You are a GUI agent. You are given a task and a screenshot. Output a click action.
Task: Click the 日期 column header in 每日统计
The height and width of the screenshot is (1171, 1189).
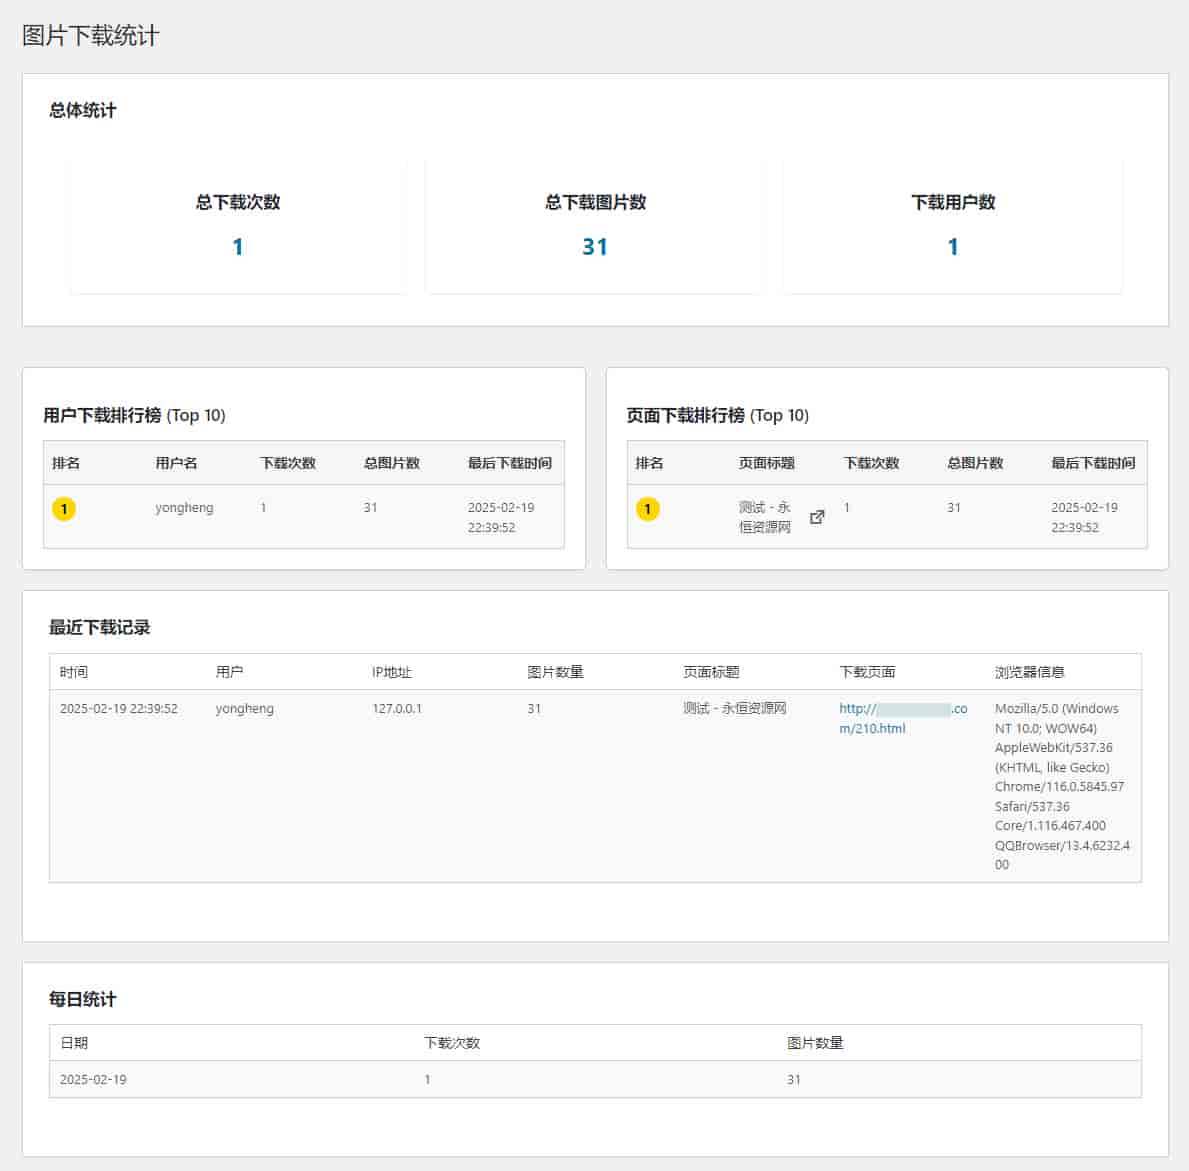pos(74,1043)
